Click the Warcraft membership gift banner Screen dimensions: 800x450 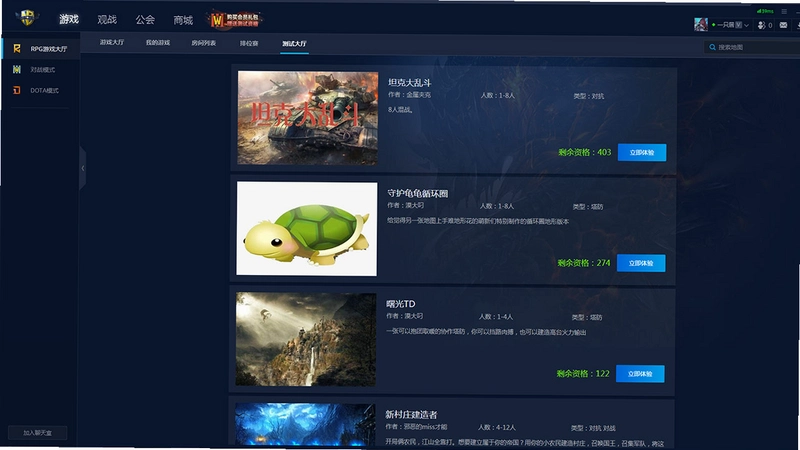[x=235, y=20]
